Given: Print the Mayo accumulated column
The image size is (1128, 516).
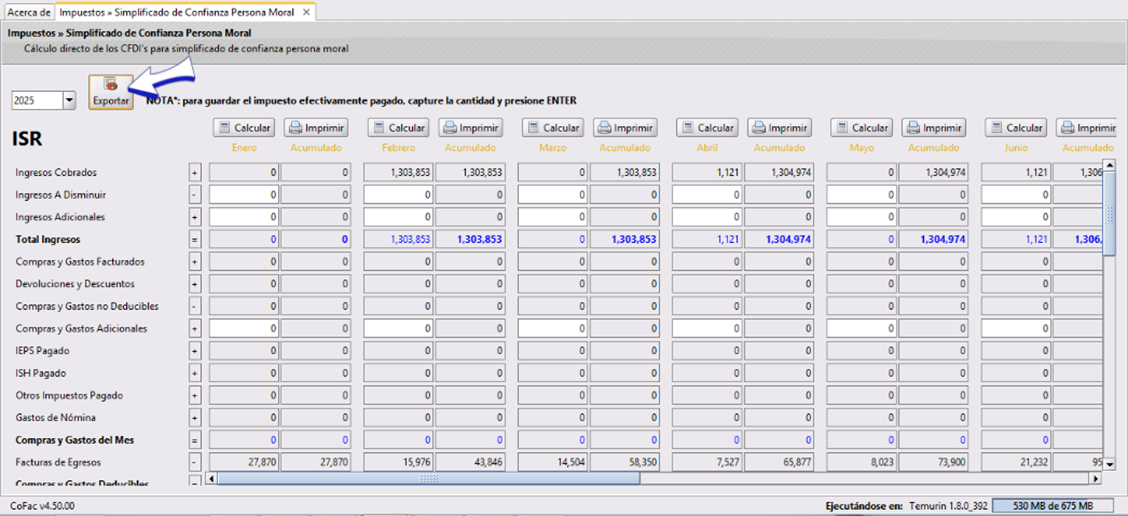Looking at the screenshot, I should (934, 128).
